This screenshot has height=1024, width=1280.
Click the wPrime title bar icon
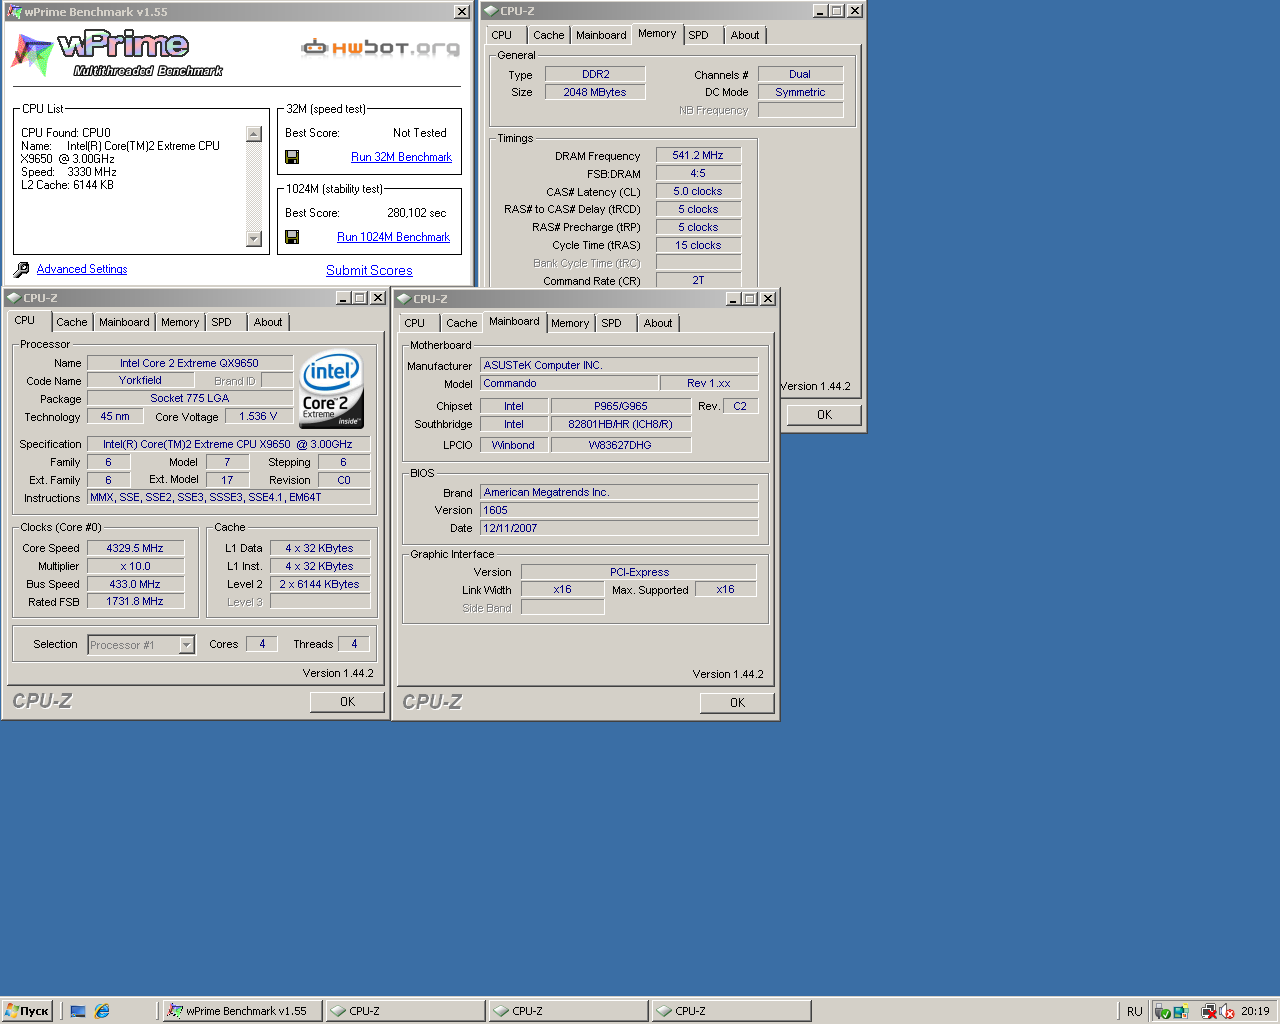14,12
